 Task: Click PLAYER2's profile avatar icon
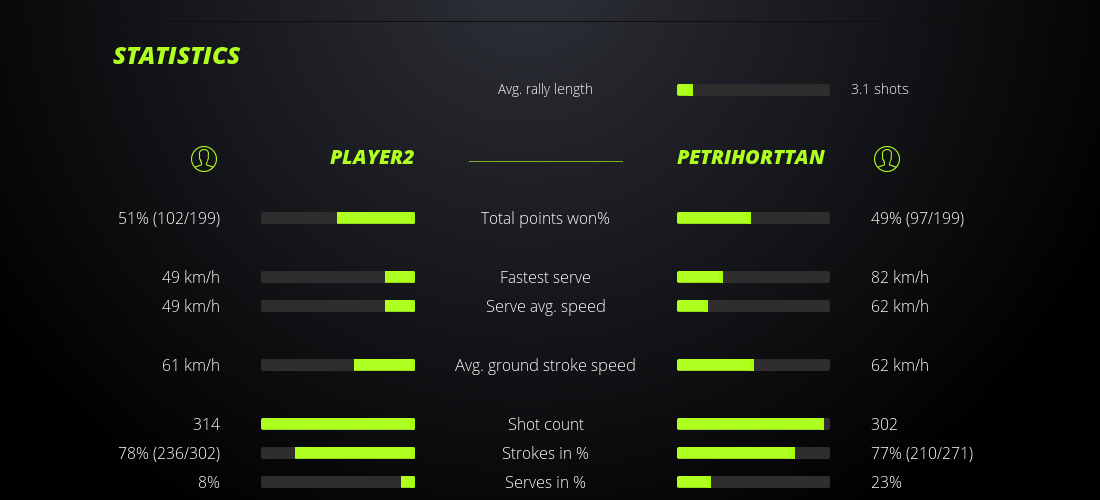pos(204,158)
